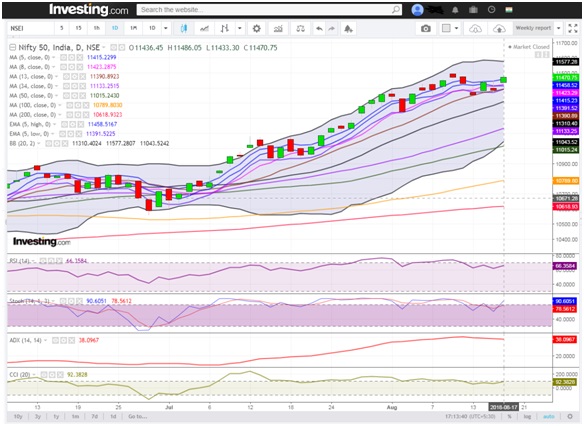Hide the EMA (5, high, 0) indicator

pos(64,124)
